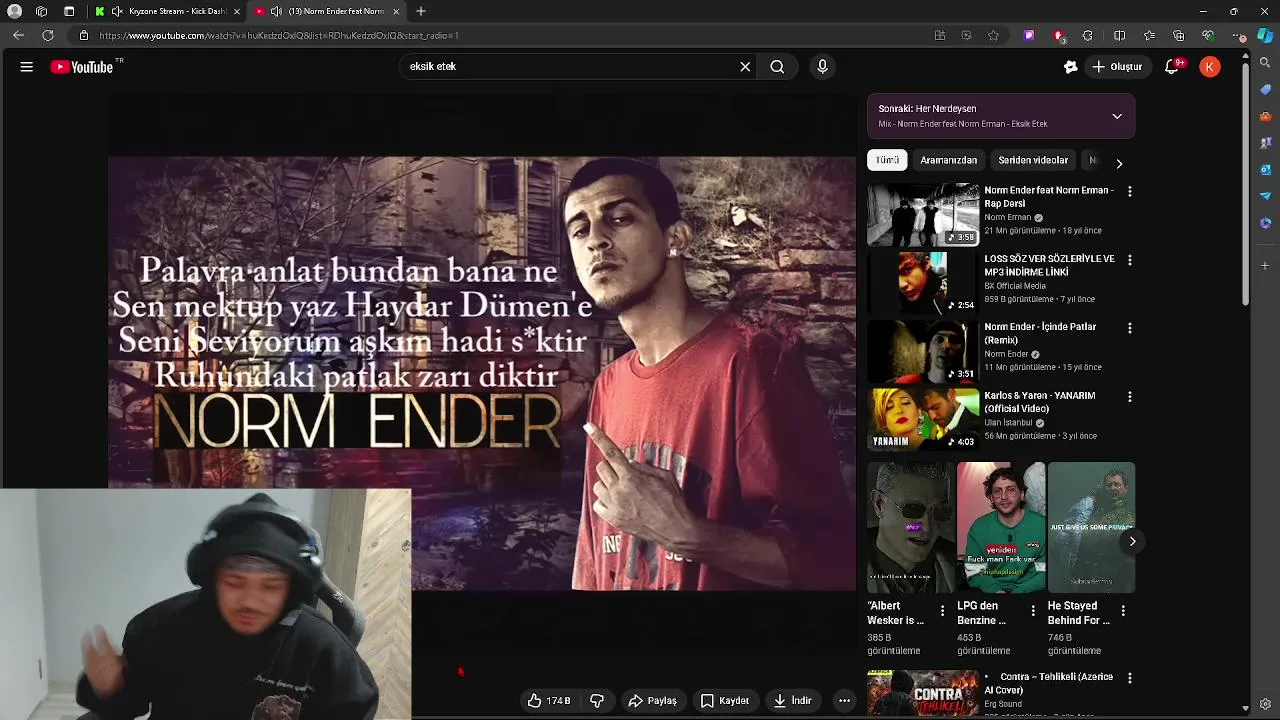
Task: Open options for Contra Tehlikeli video
Action: click(x=1130, y=678)
